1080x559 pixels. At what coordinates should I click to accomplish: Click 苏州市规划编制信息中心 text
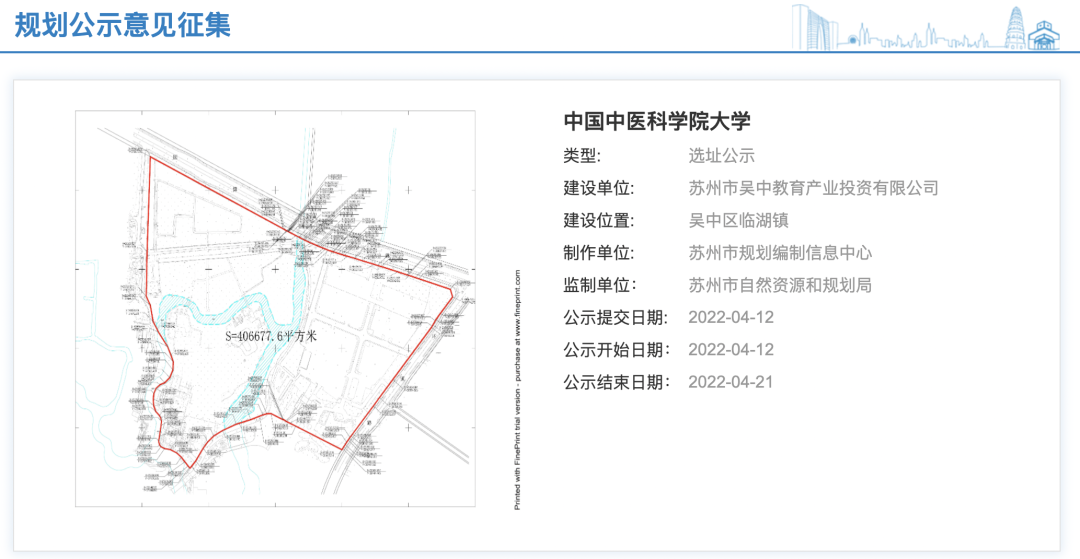780,253
